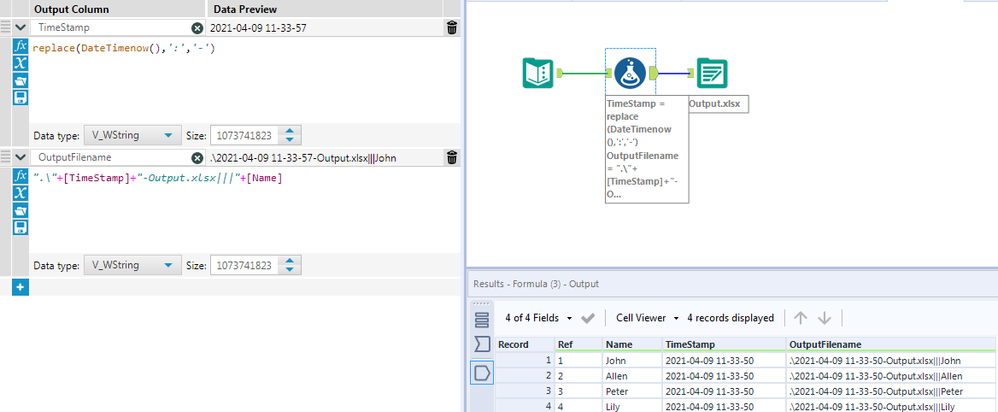Click the OutputFilename expression editor text
This screenshot has width=998, height=412.
pos(157,178)
